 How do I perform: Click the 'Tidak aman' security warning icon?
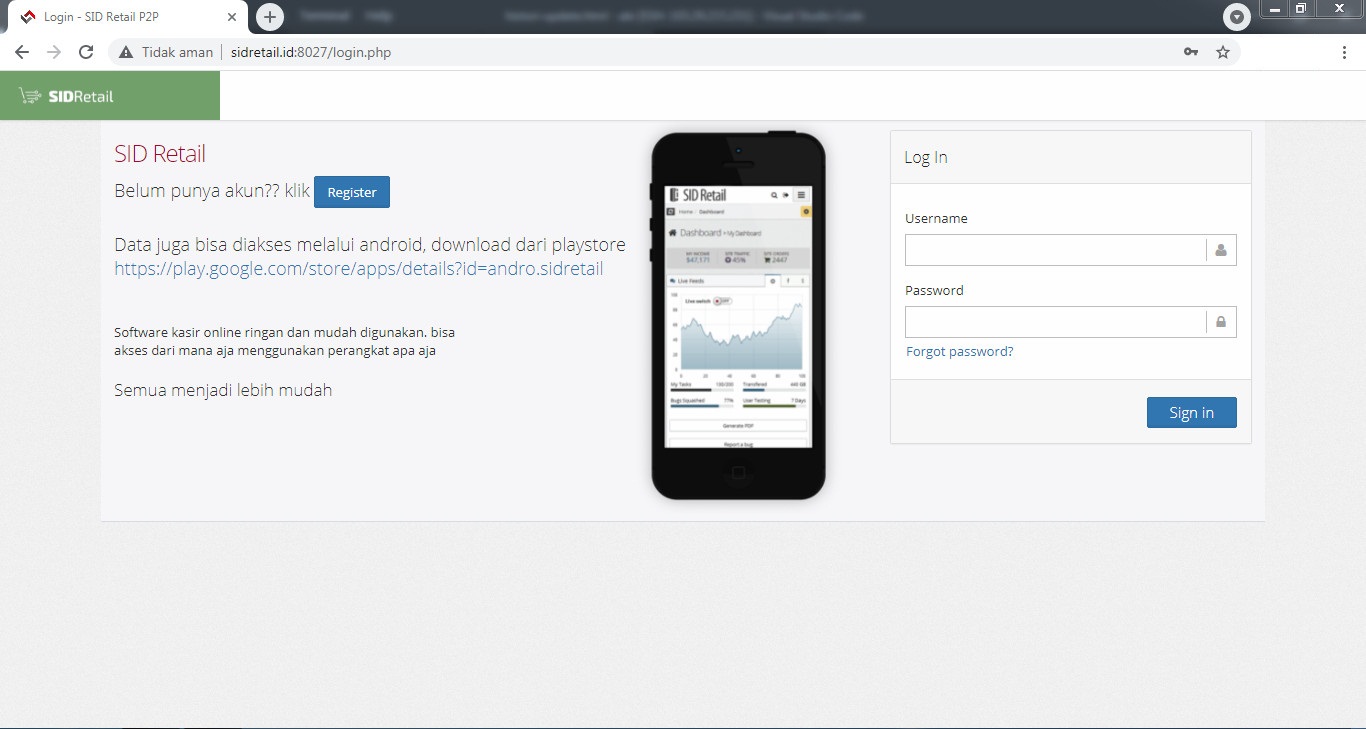click(126, 52)
